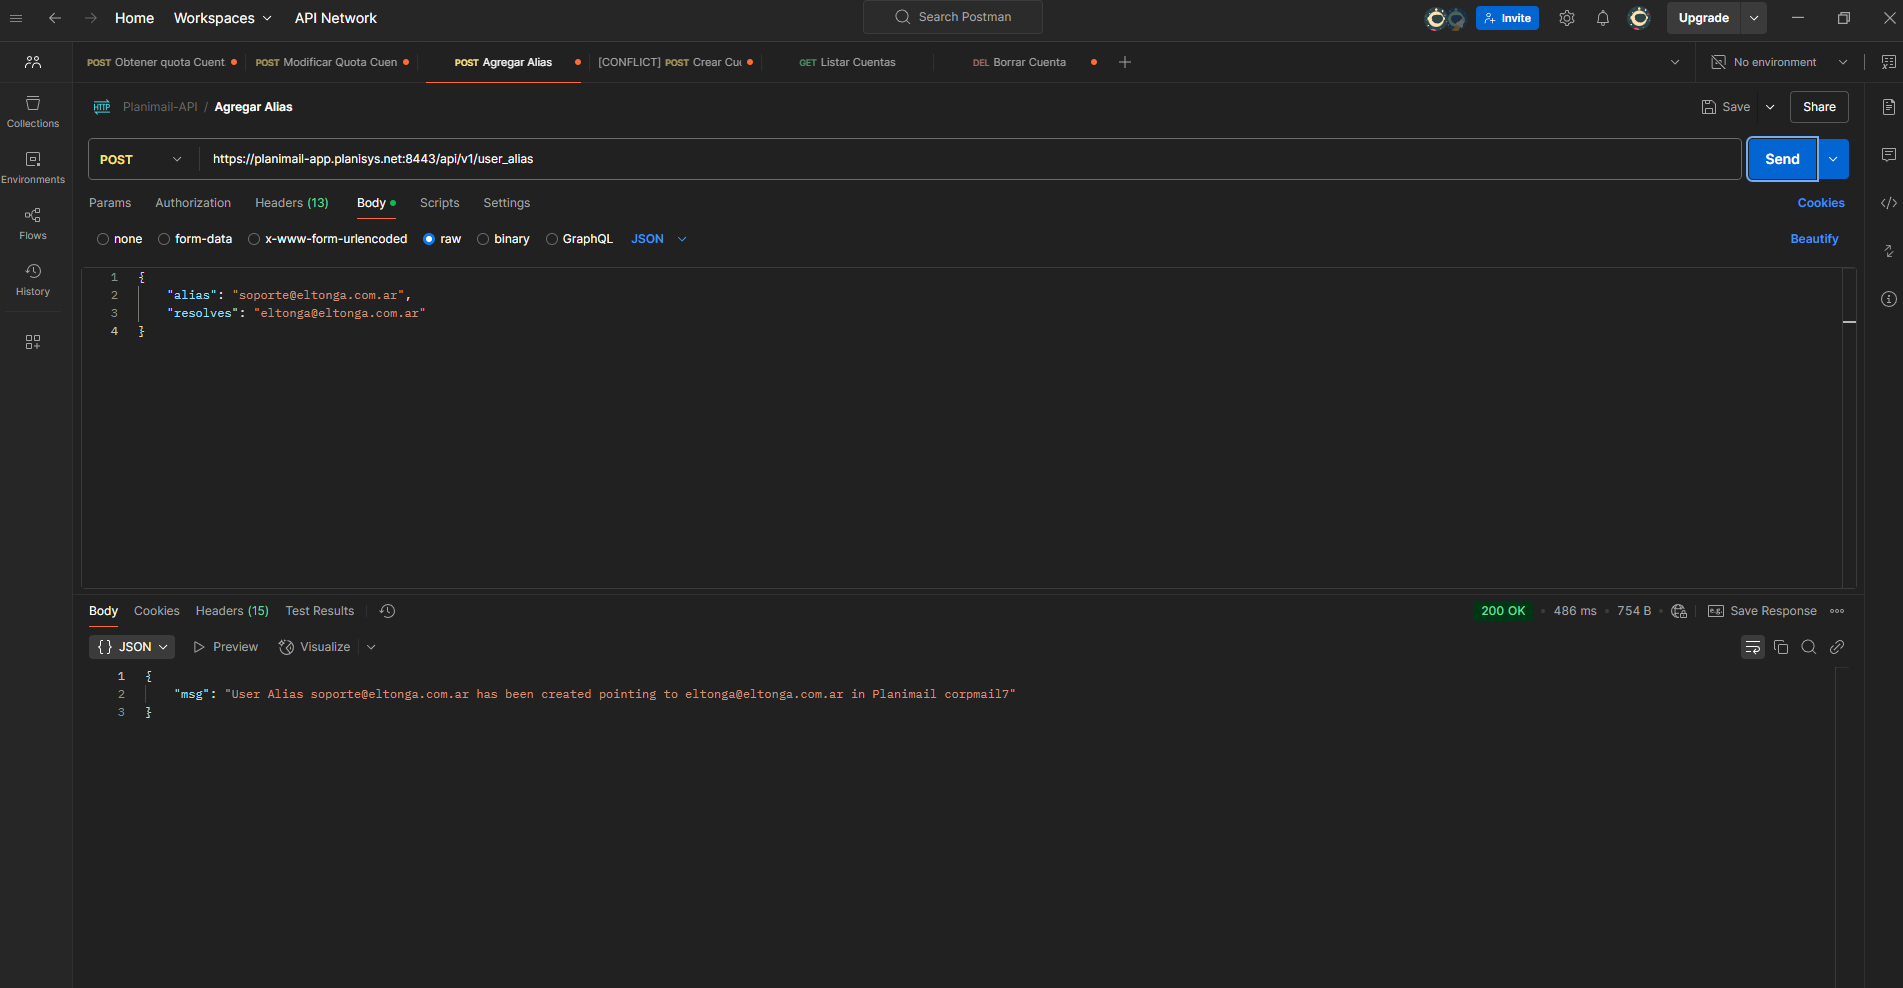Screen dimensions: 1903x988
Task: Expand the Visualize options chevron
Action: (371, 647)
